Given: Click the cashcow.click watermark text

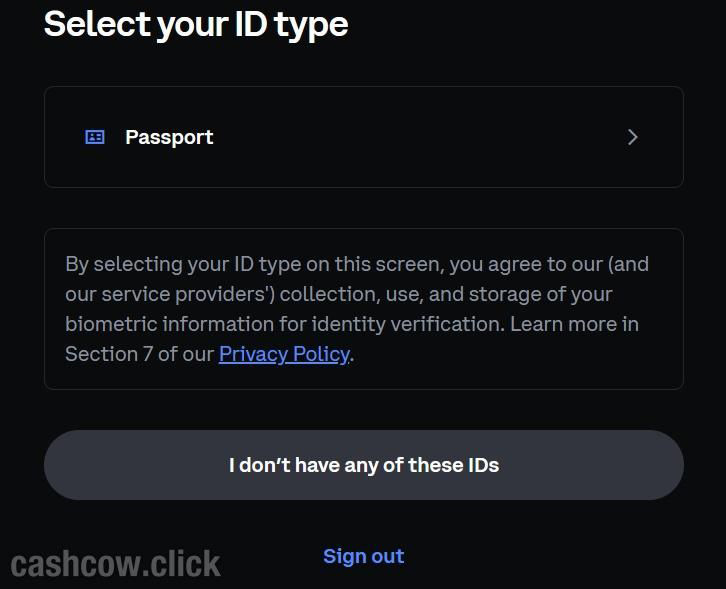Looking at the screenshot, I should click(116, 564).
